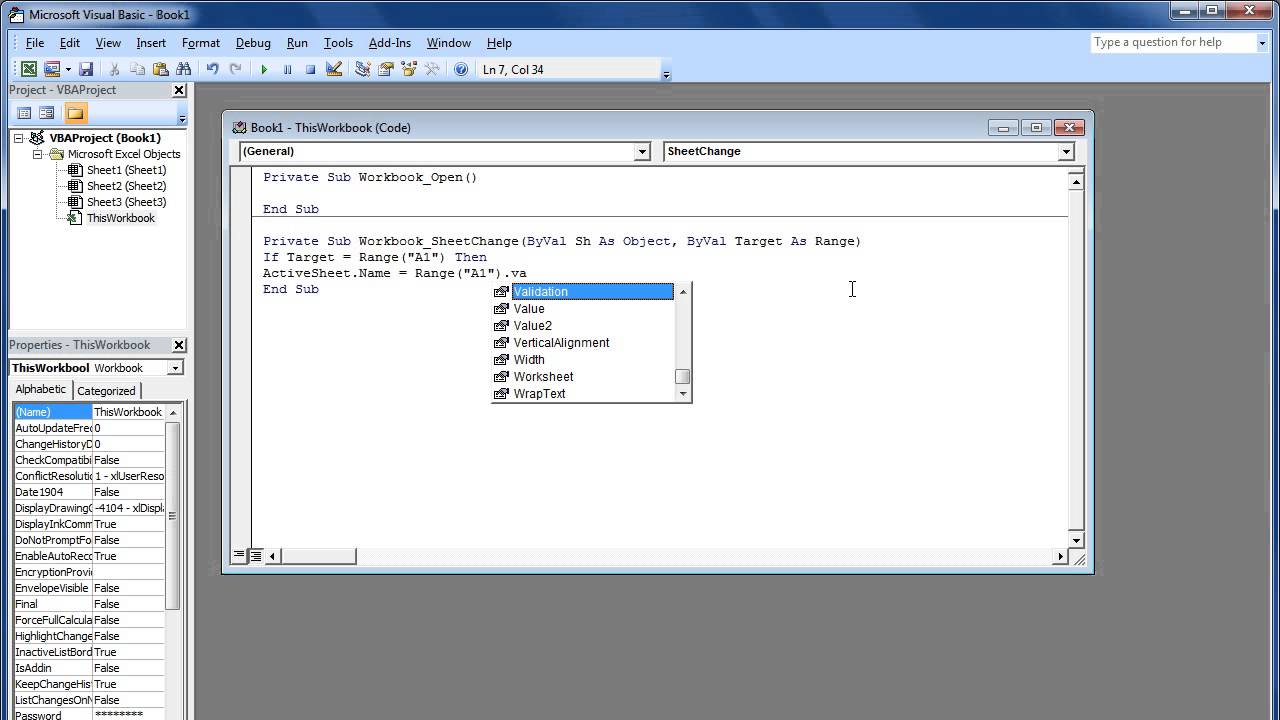Image resolution: width=1280 pixels, height=720 pixels.
Task: Click the Paste clipboard icon
Action: 160,69
